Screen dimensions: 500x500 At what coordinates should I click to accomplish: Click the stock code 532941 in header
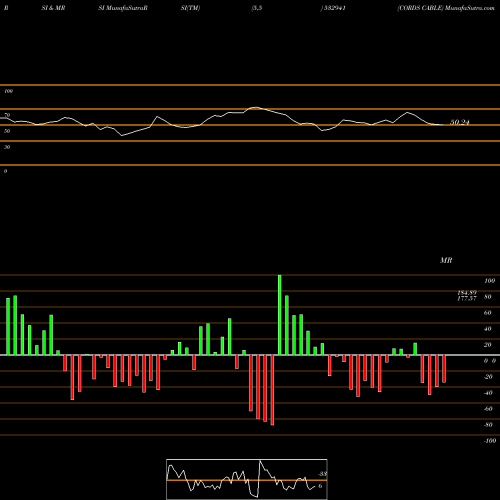coord(334,8)
